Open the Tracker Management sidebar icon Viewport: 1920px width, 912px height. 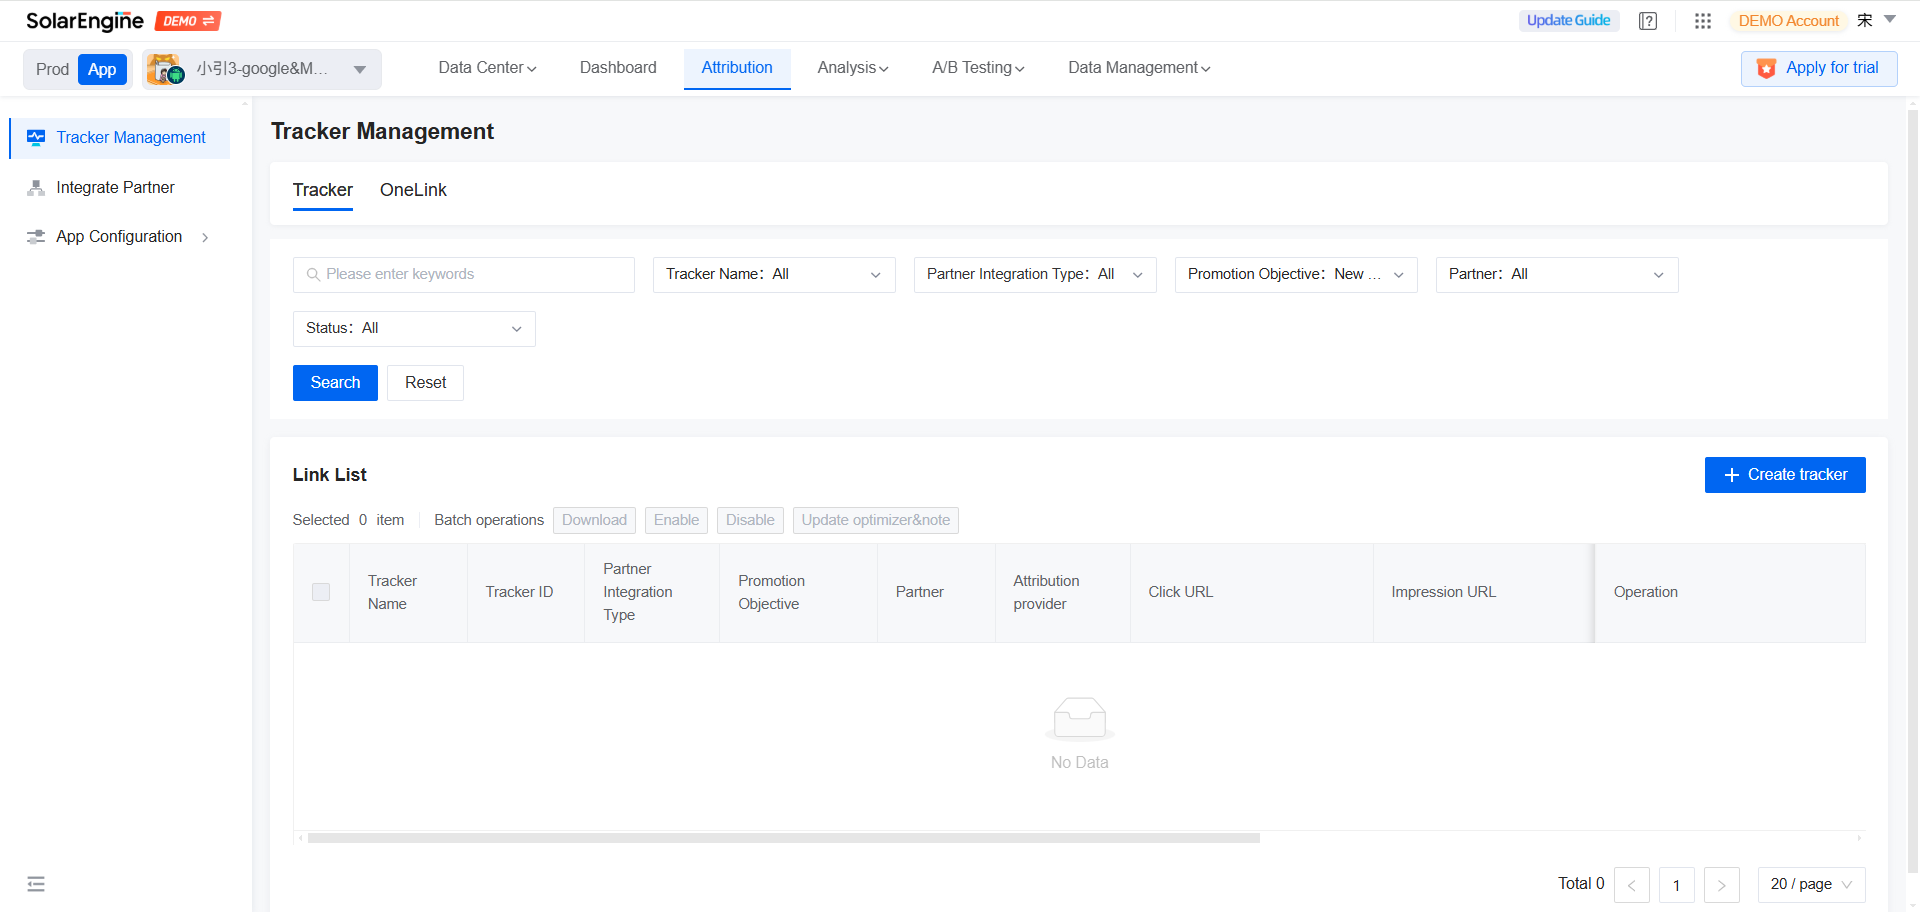click(x=36, y=137)
